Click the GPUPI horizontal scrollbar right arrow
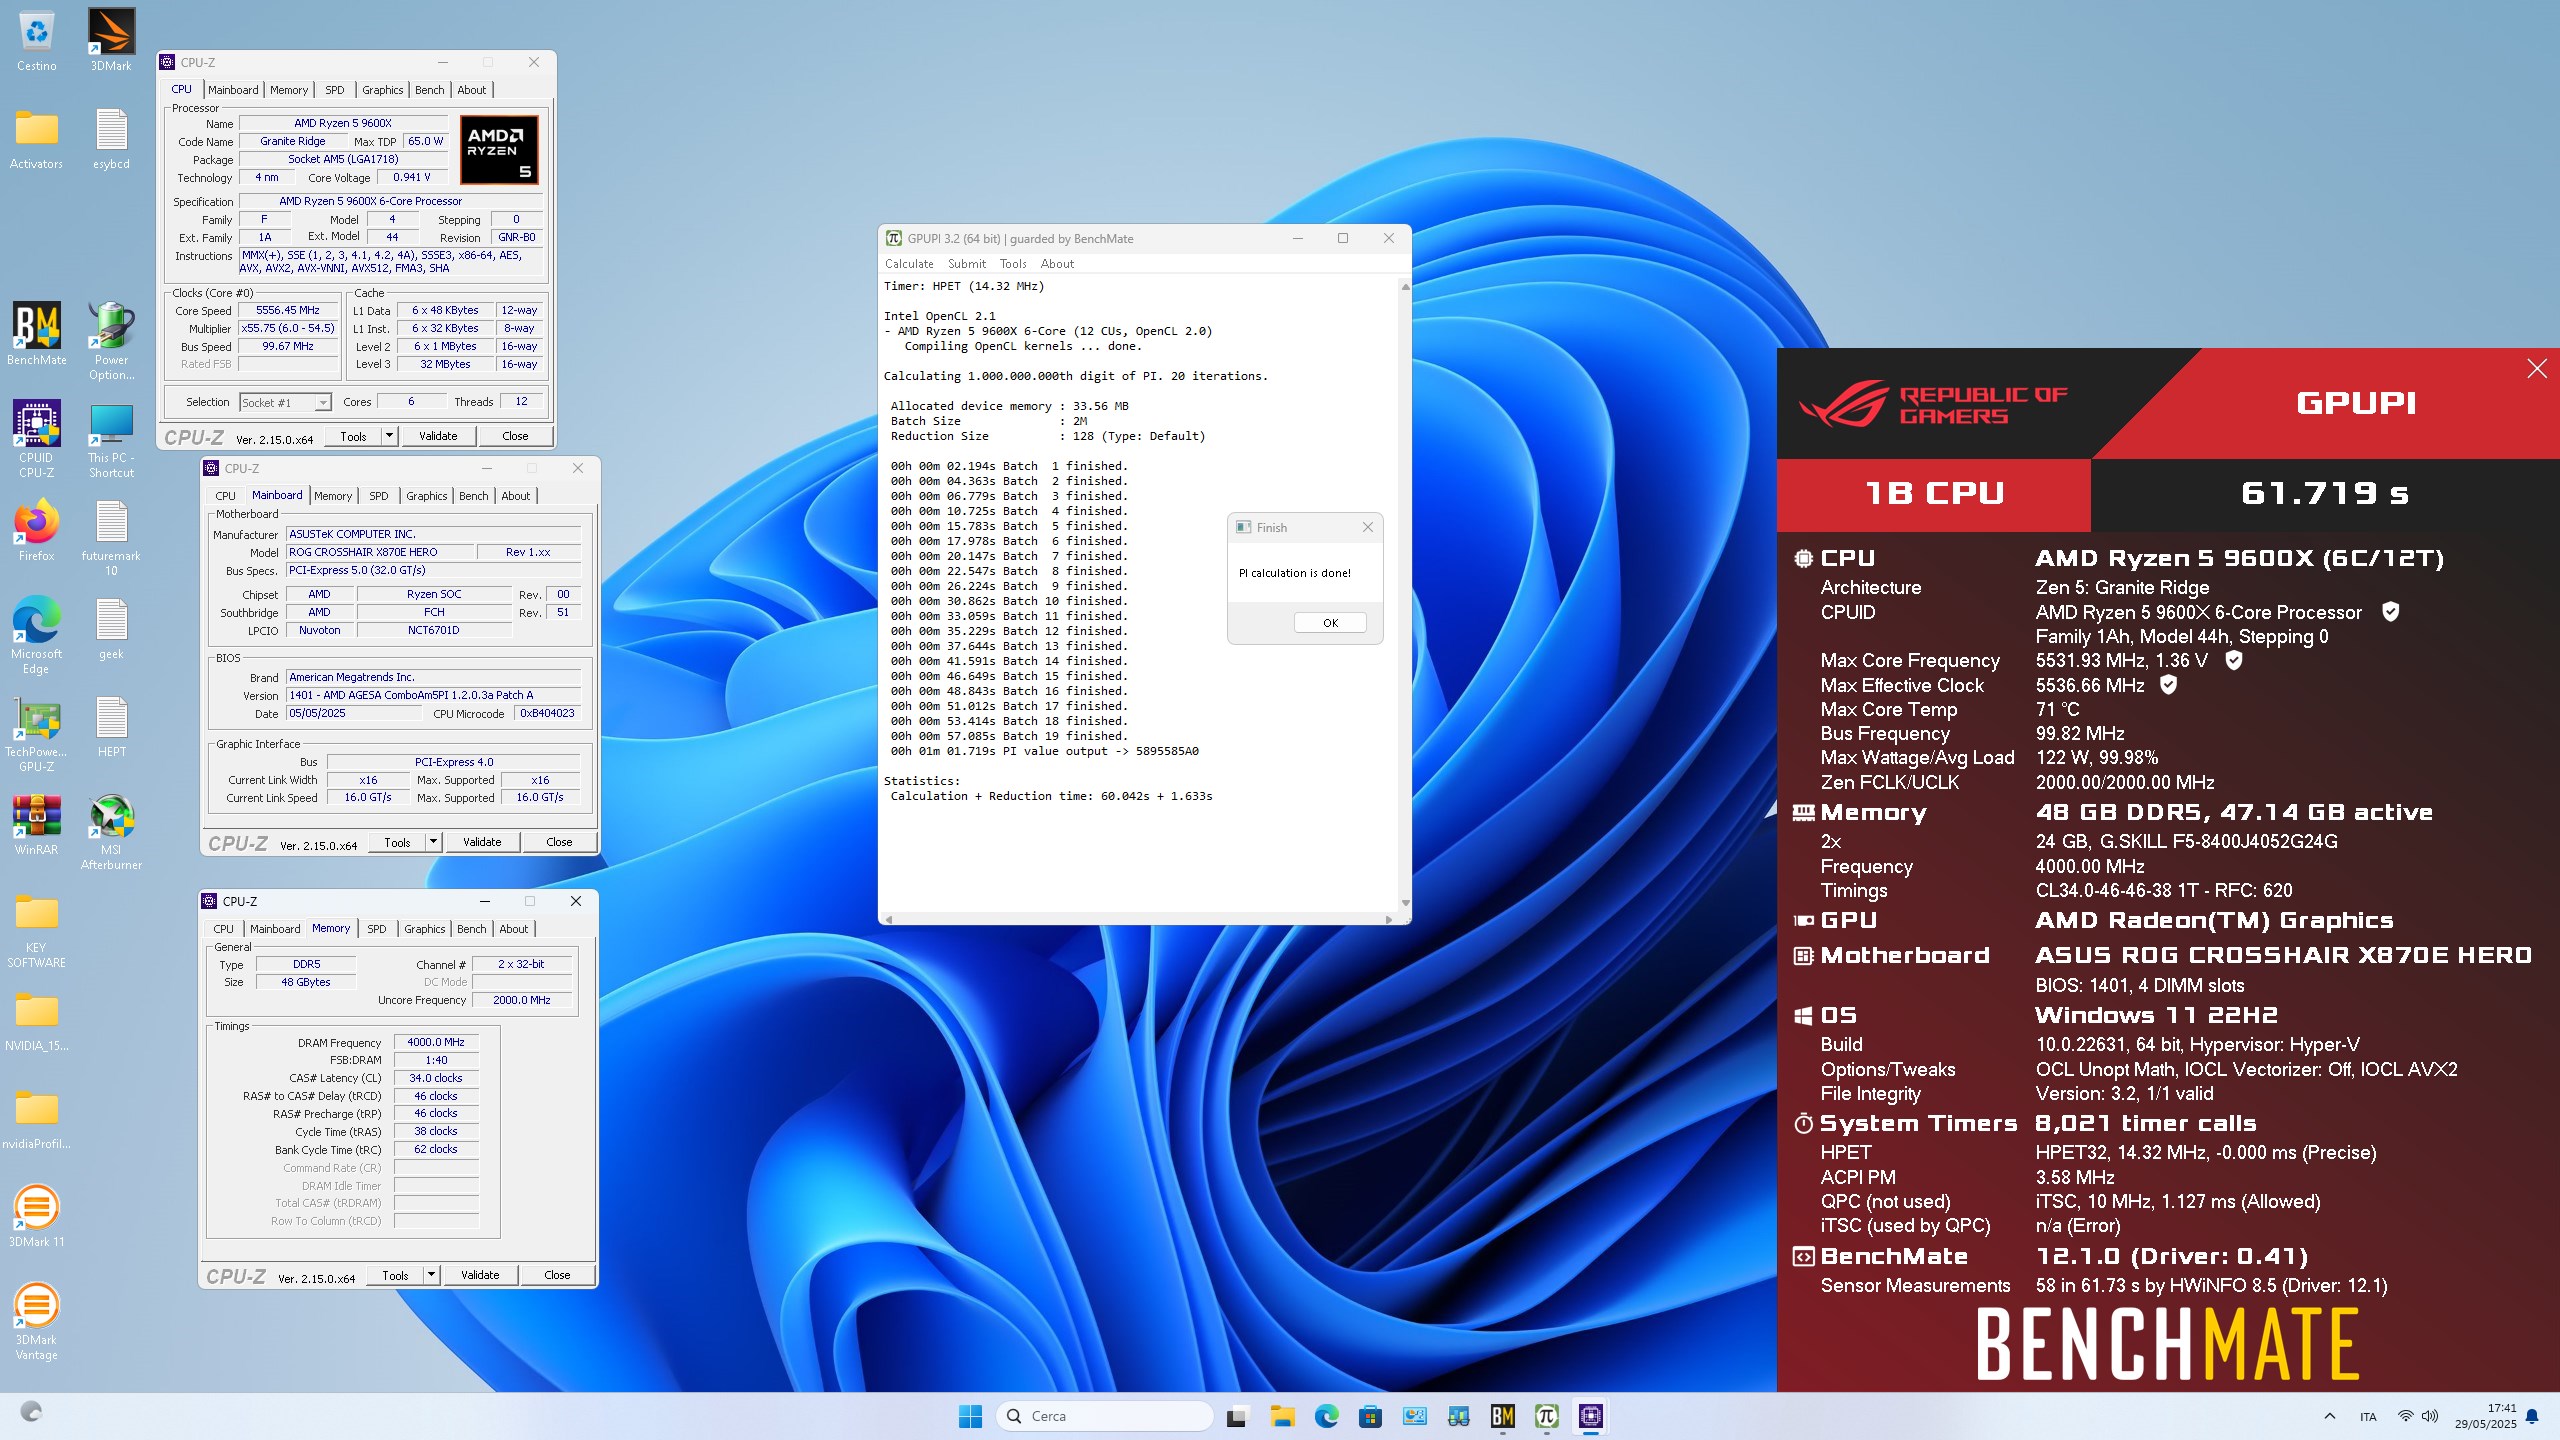 1388,919
